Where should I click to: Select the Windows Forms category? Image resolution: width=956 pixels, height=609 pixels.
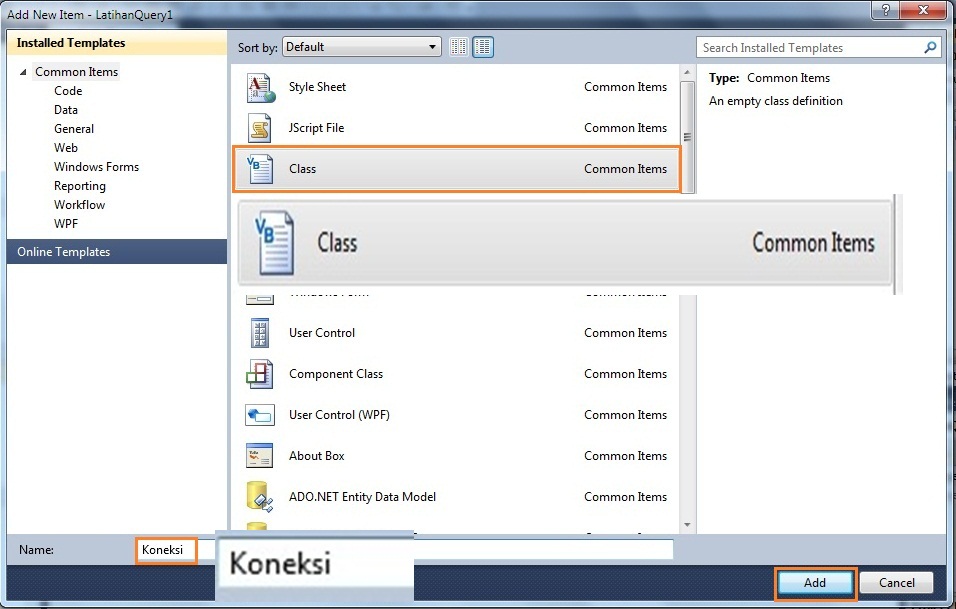[95, 166]
